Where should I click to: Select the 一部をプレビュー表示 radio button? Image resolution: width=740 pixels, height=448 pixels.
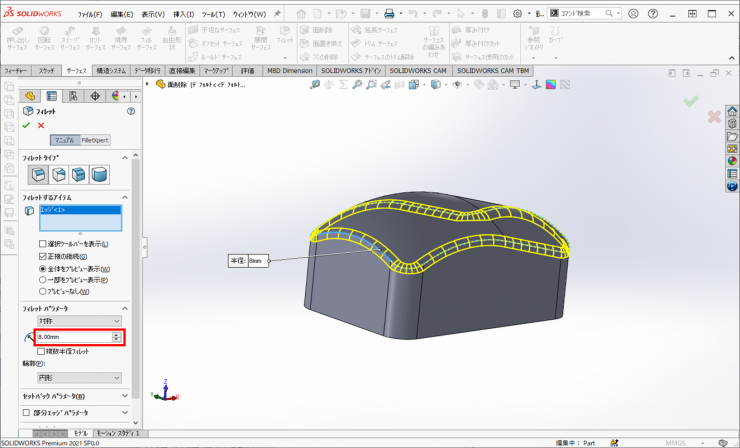point(42,280)
